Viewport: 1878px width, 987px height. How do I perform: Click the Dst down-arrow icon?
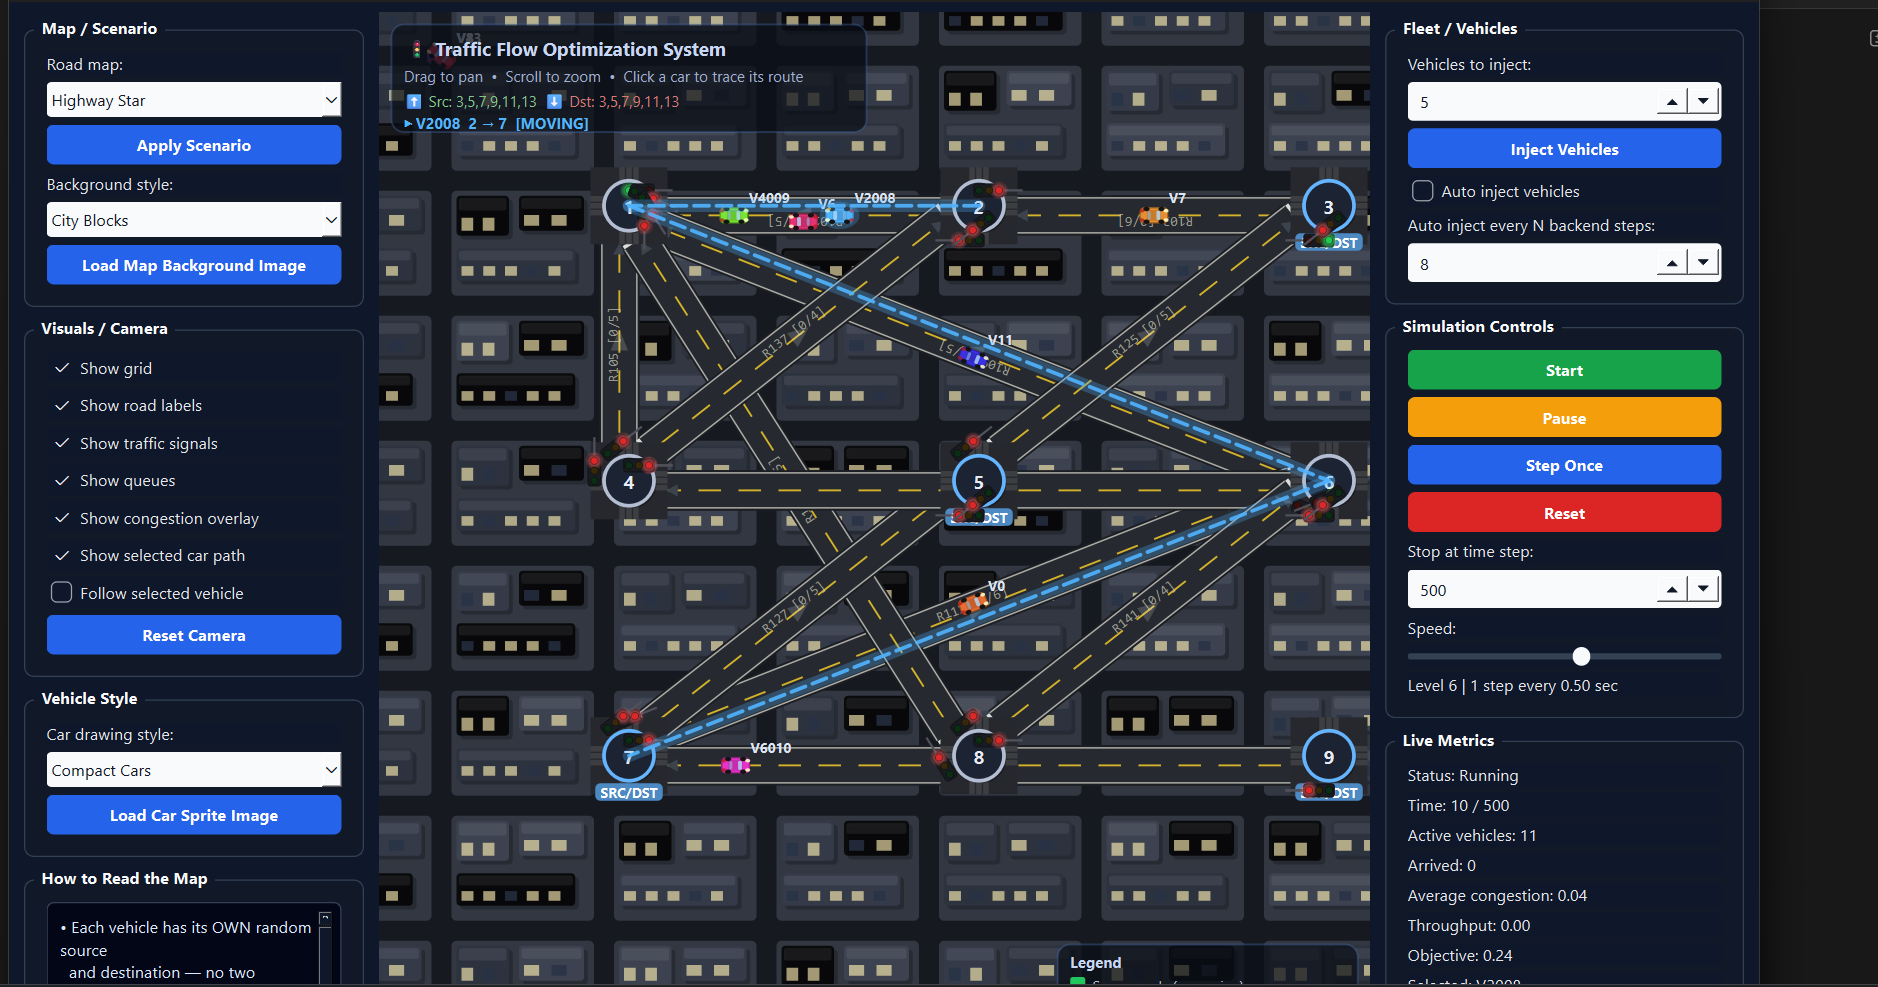click(555, 101)
